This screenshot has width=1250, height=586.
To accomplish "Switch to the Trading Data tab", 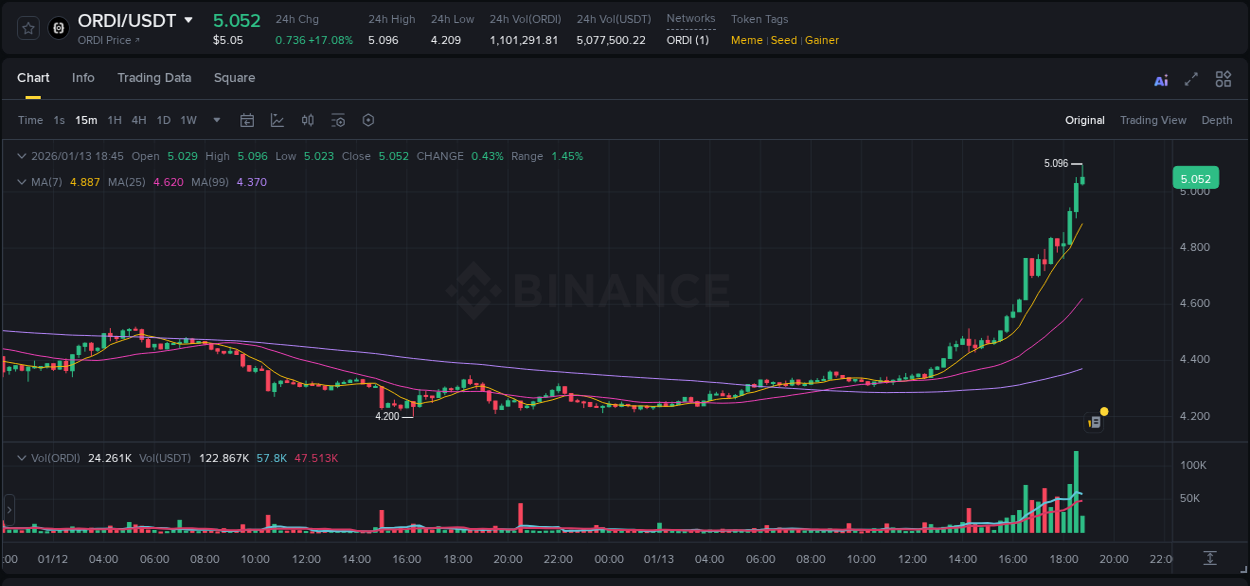I will (x=154, y=77).
